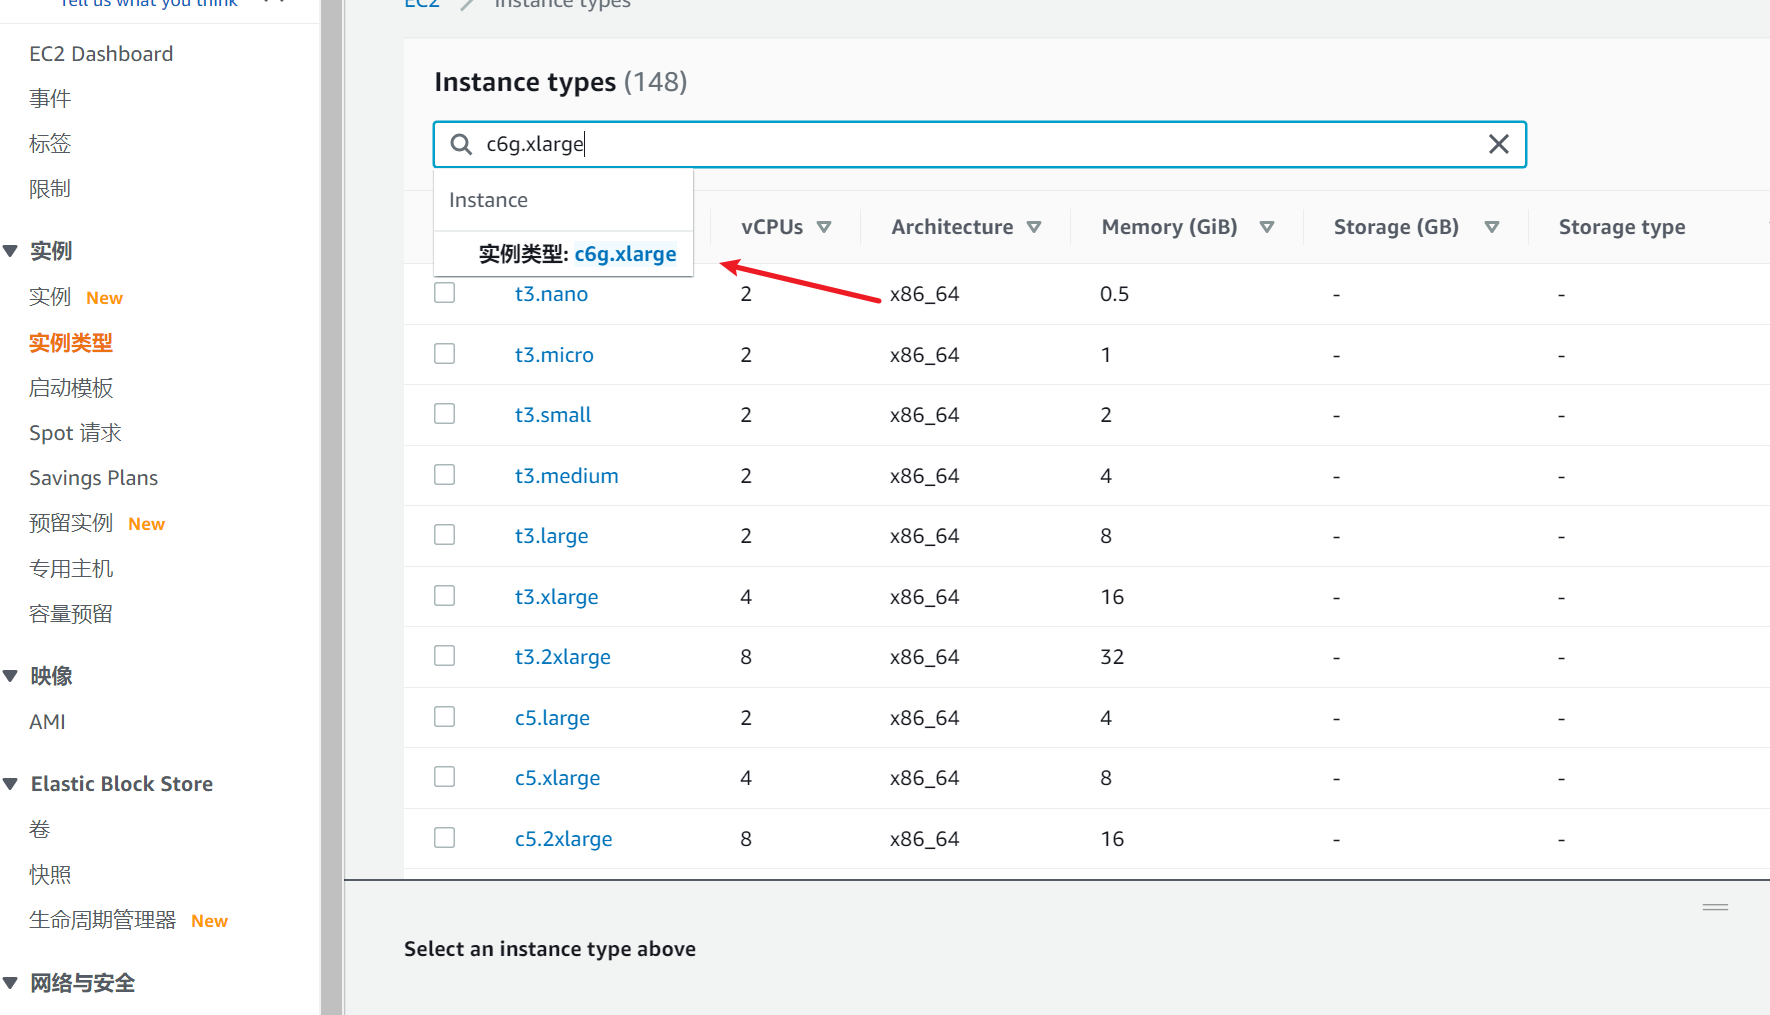
Task: Check the c5.large row checkbox
Action: (x=445, y=716)
